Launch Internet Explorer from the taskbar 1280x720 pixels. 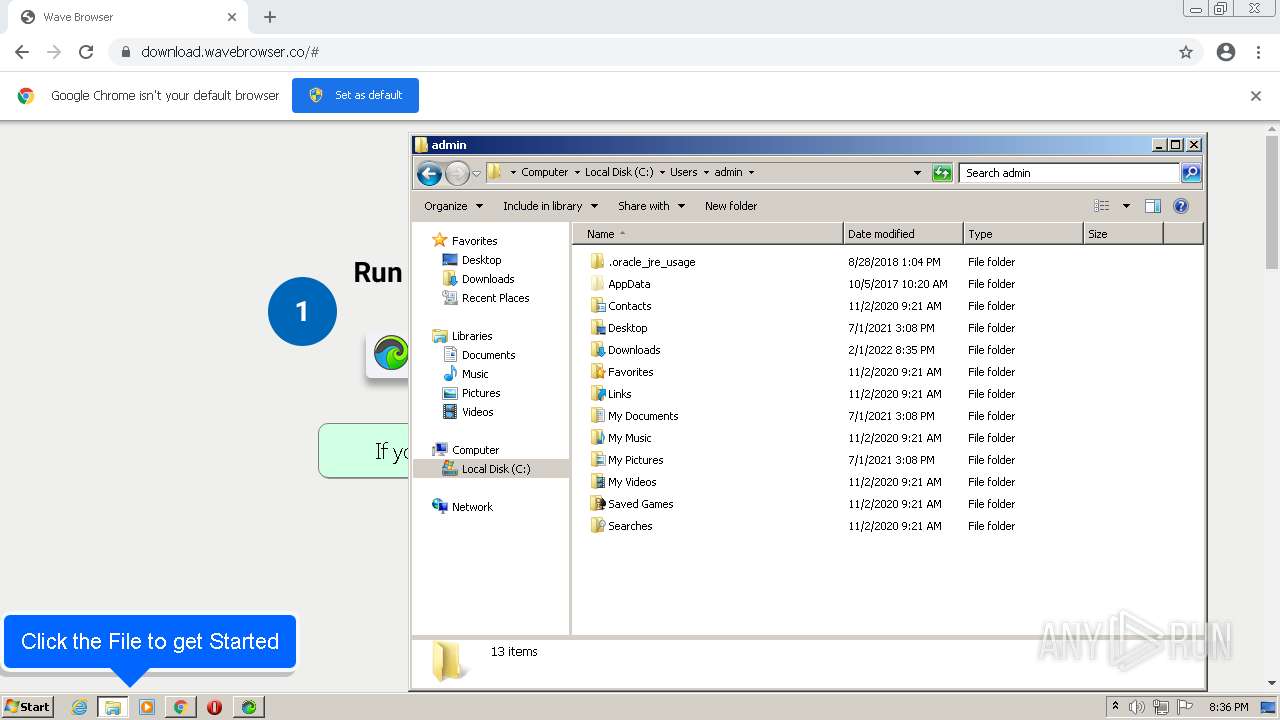(79, 707)
